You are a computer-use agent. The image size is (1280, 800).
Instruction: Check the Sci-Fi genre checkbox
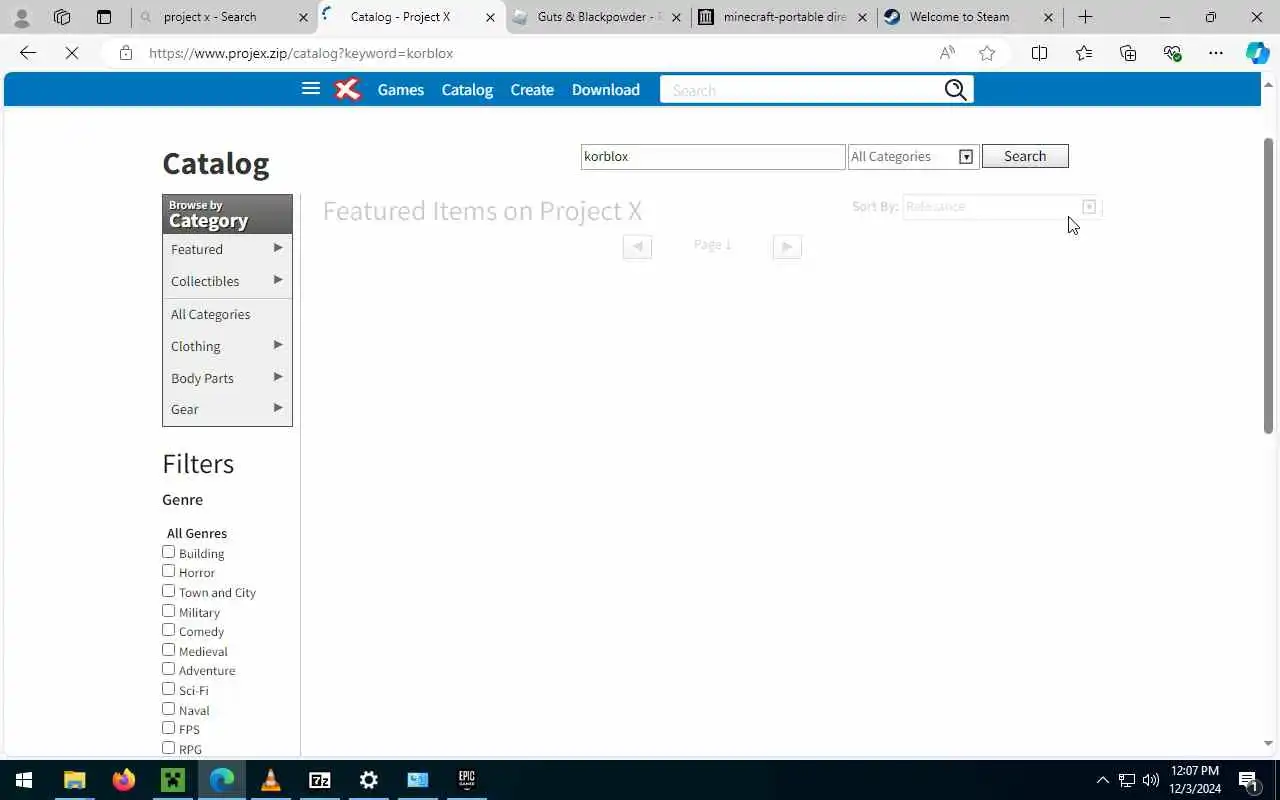pyautogui.click(x=168, y=689)
